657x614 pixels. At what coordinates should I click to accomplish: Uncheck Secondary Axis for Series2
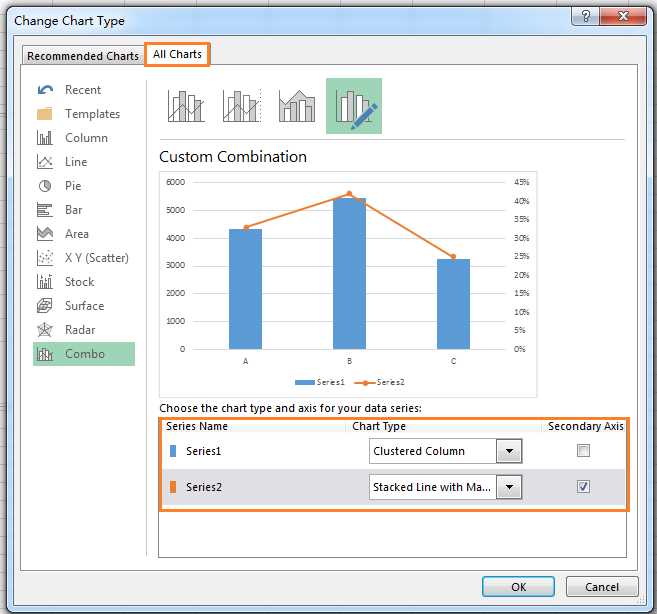(583, 487)
